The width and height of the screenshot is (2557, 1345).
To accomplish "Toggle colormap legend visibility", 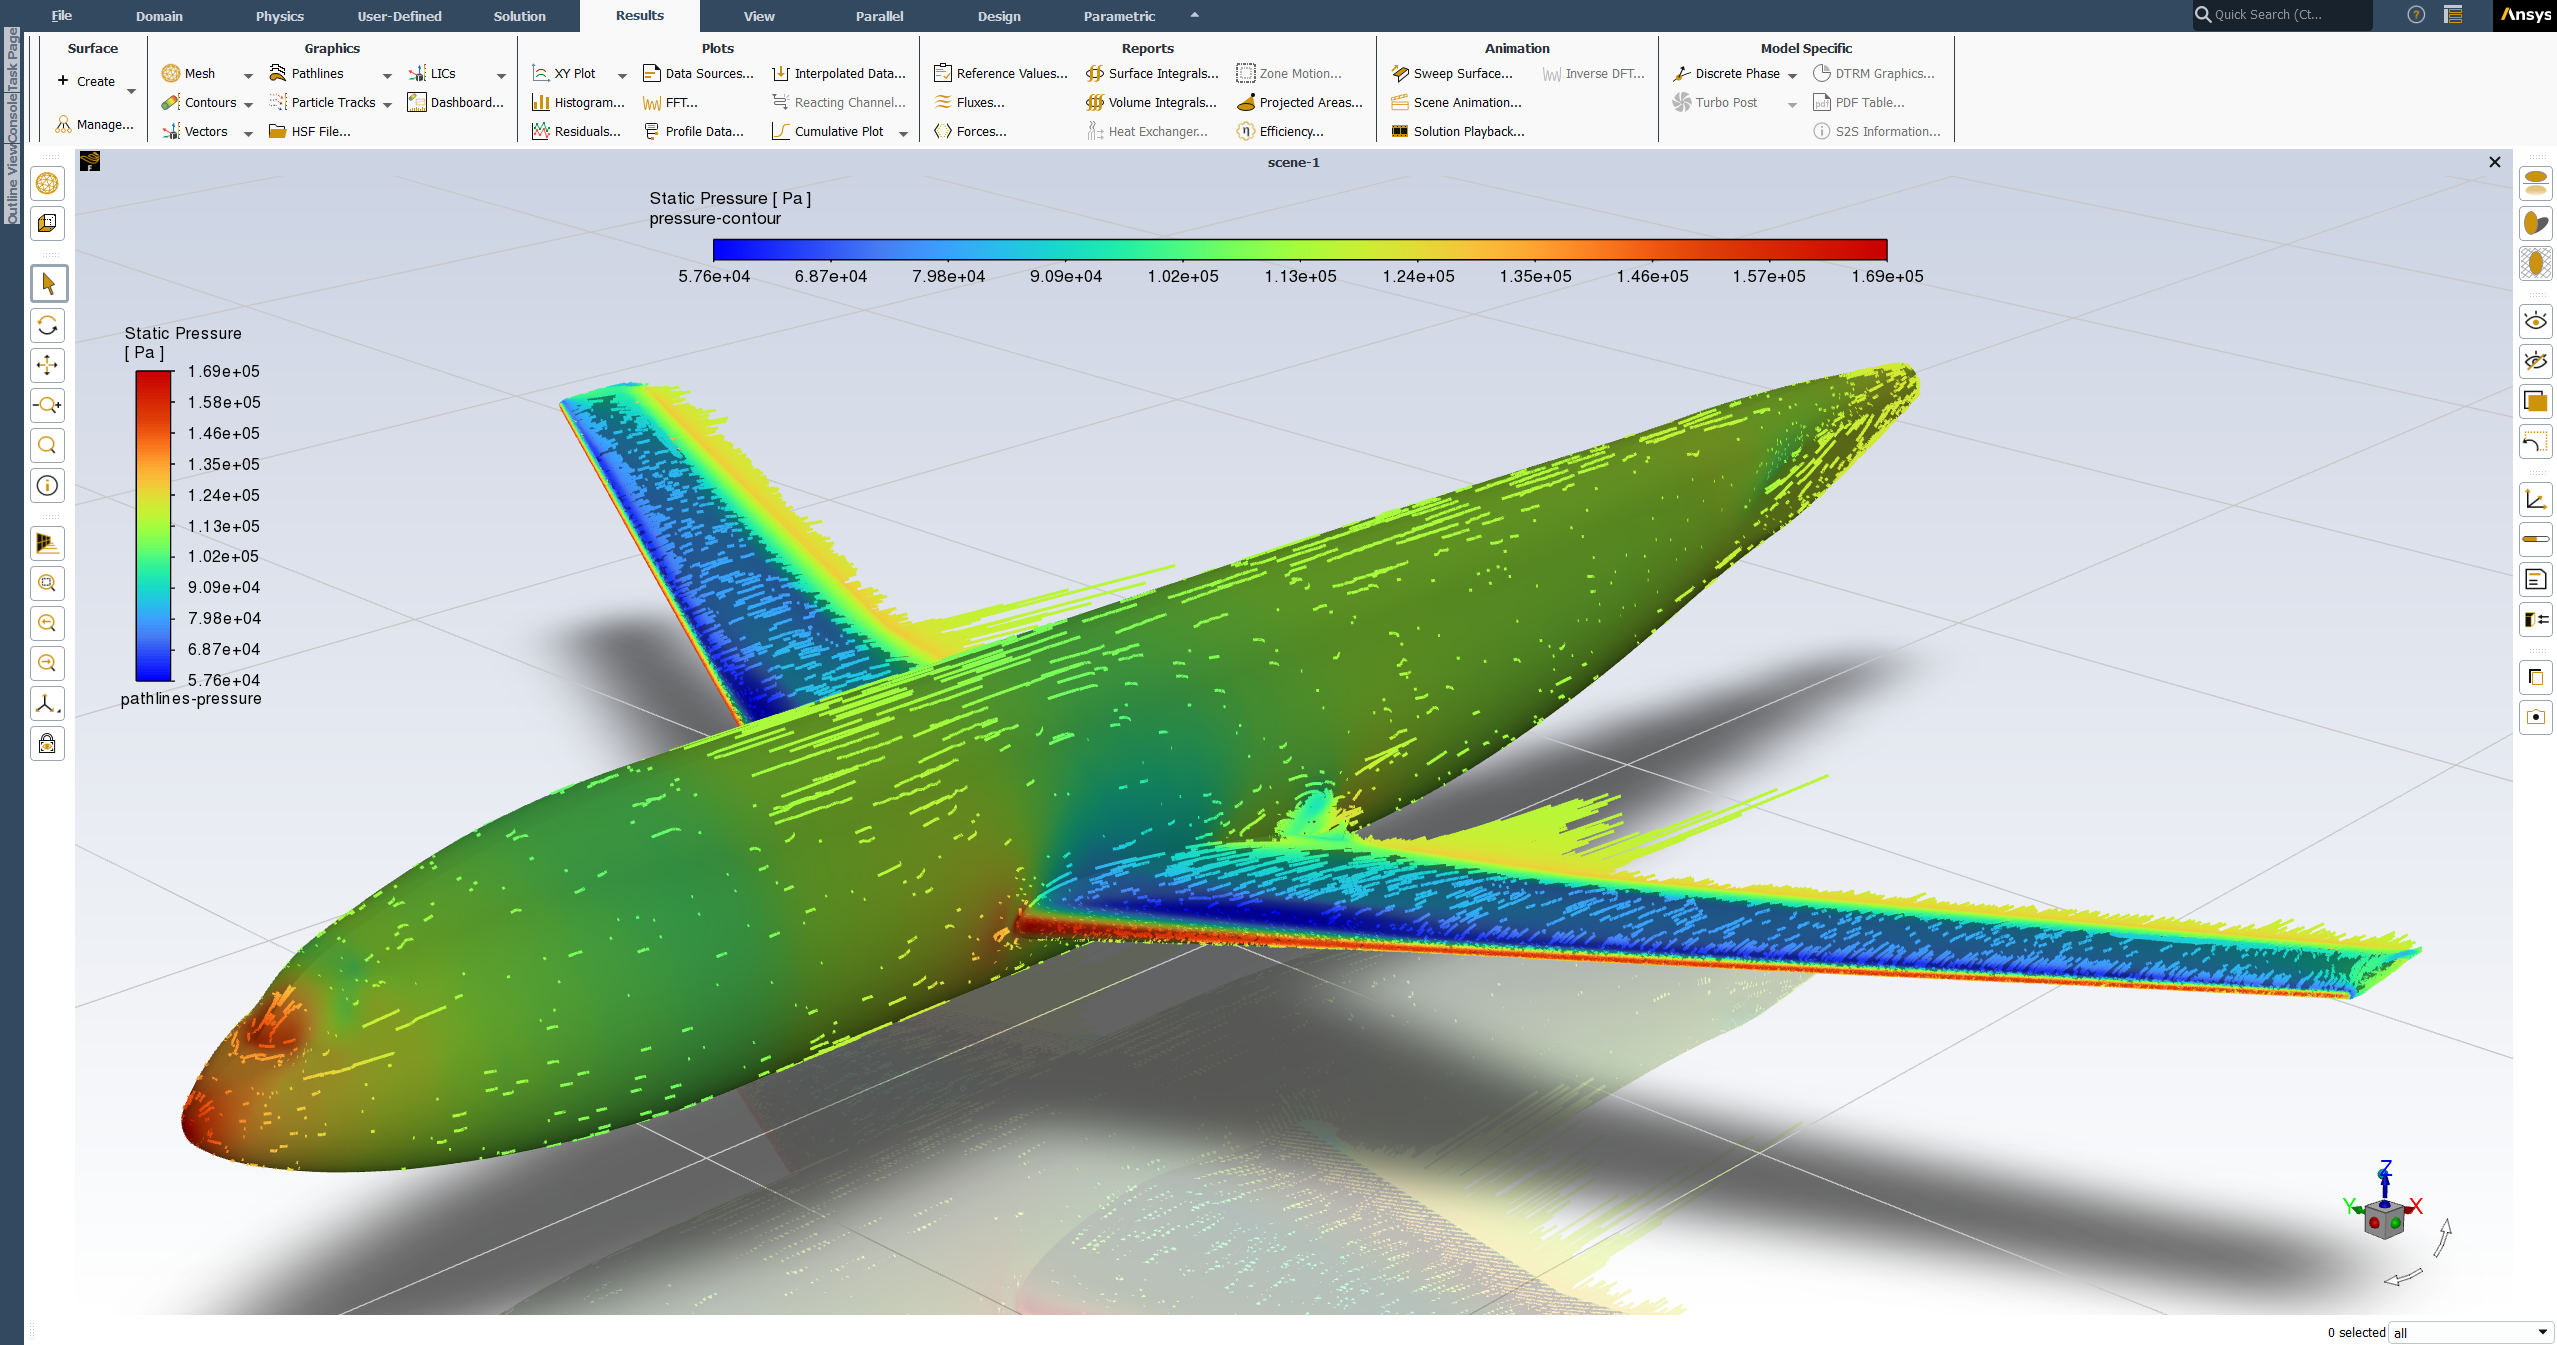I will point(2535,540).
